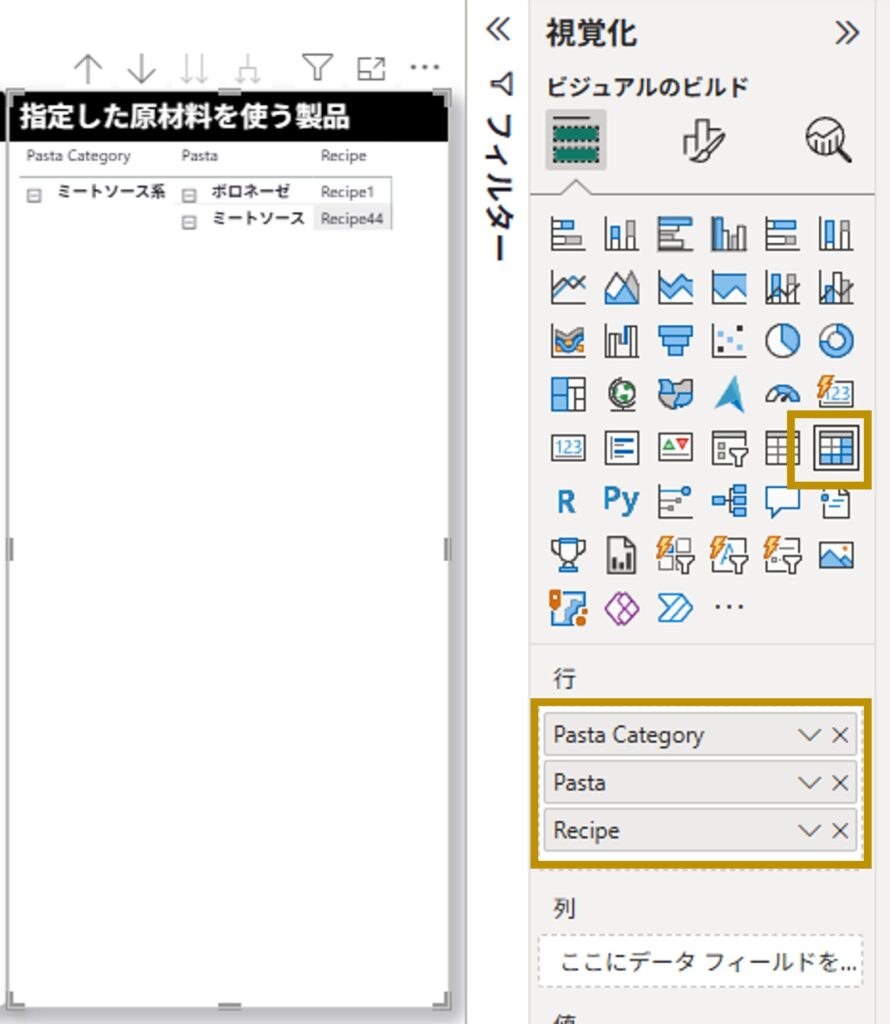Screen dimensions: 890x1024
Task: Pick the Python visual icon
Action: pyautogui.click(x=620, y=501)
